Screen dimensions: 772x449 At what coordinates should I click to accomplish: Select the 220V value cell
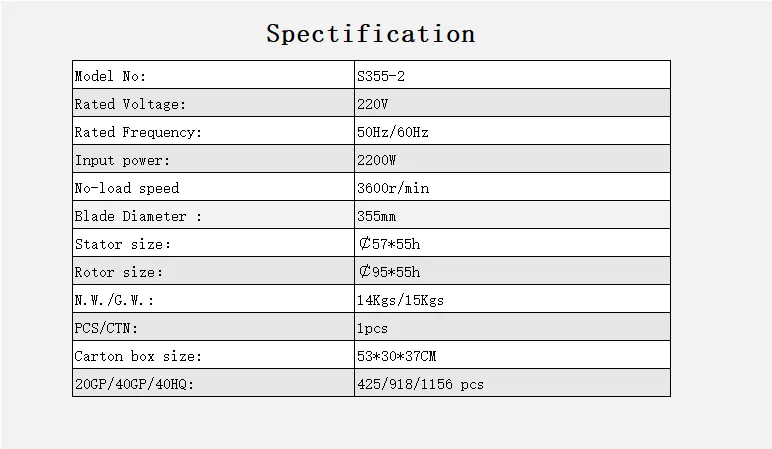pyautogui.click(x=373, y=104)
